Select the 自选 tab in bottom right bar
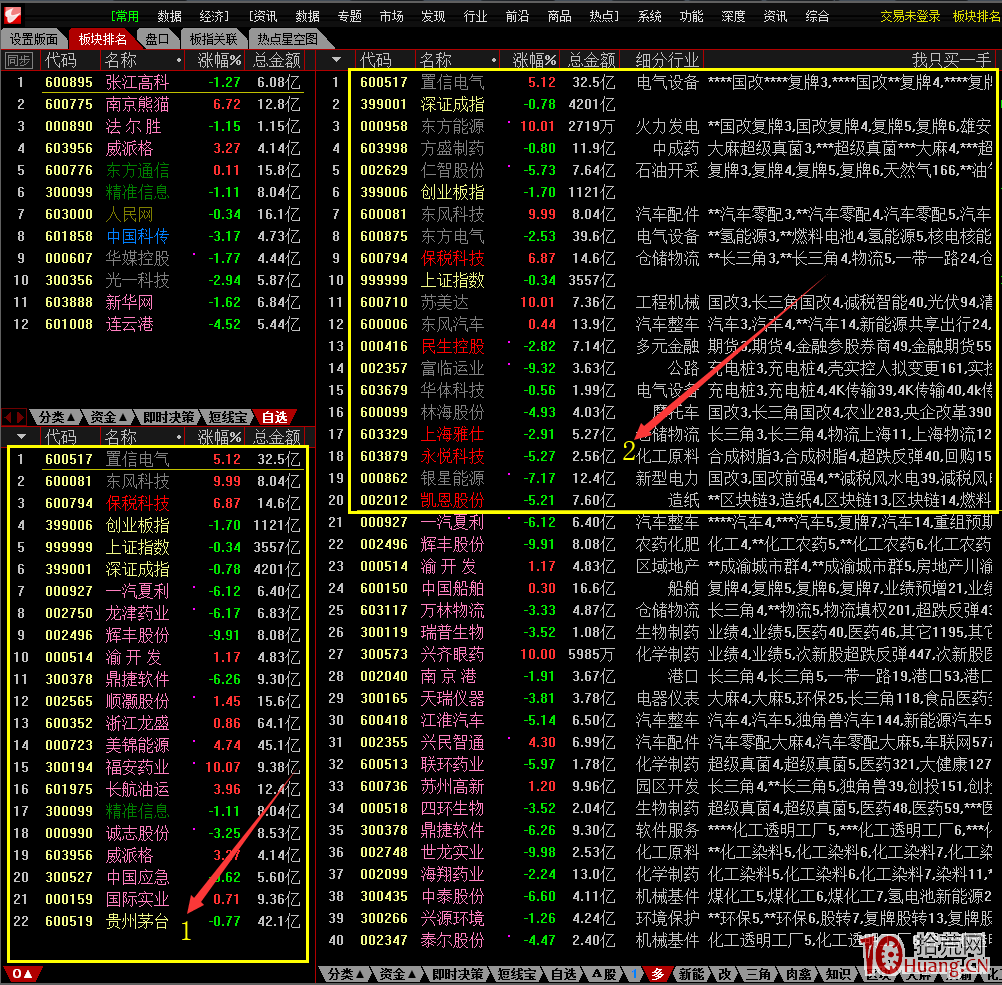Viewport: 1002px width, 985px height. [x=564, y=974]
